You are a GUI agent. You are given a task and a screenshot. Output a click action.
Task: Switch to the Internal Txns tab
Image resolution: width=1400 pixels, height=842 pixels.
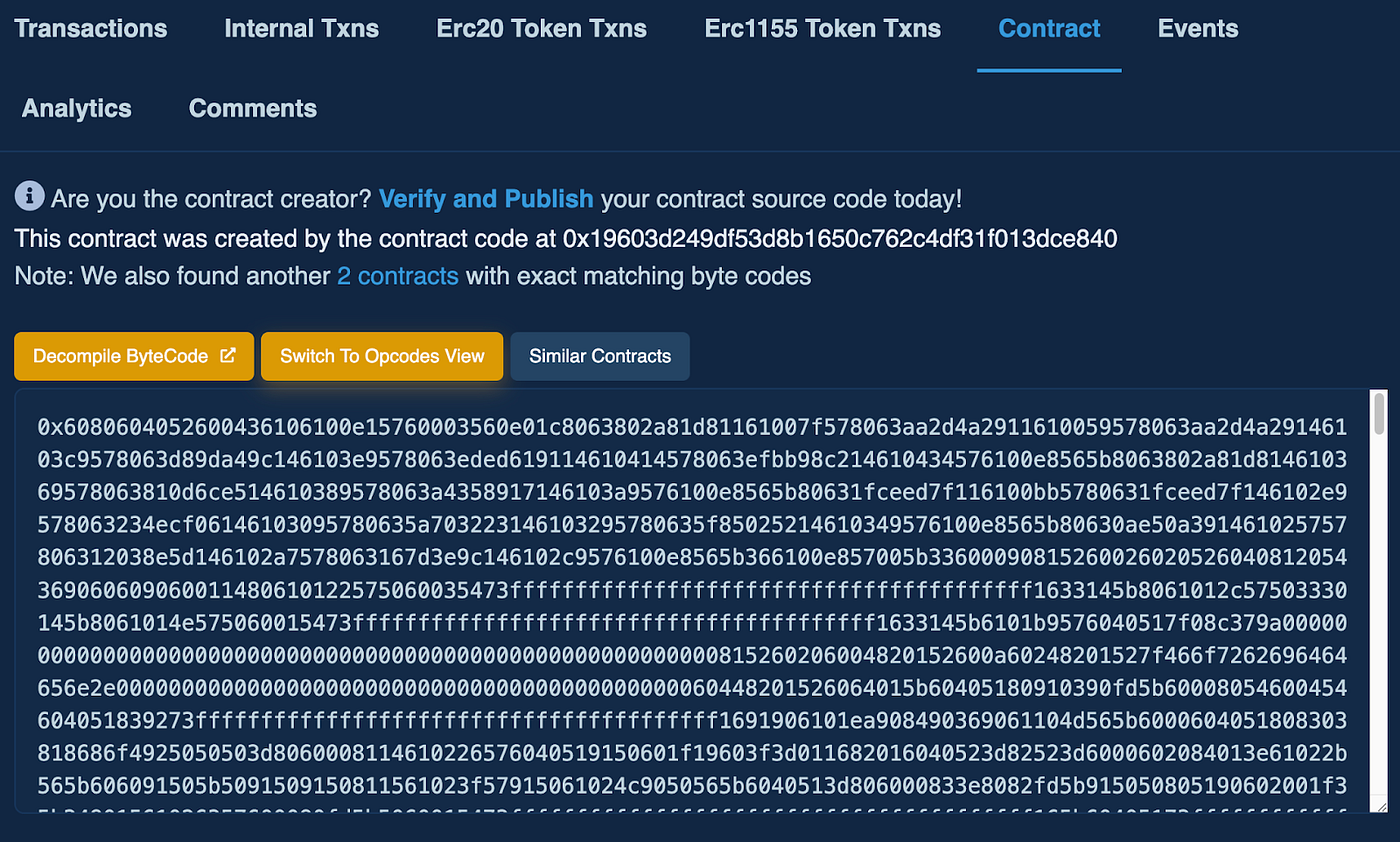[302, 28]
